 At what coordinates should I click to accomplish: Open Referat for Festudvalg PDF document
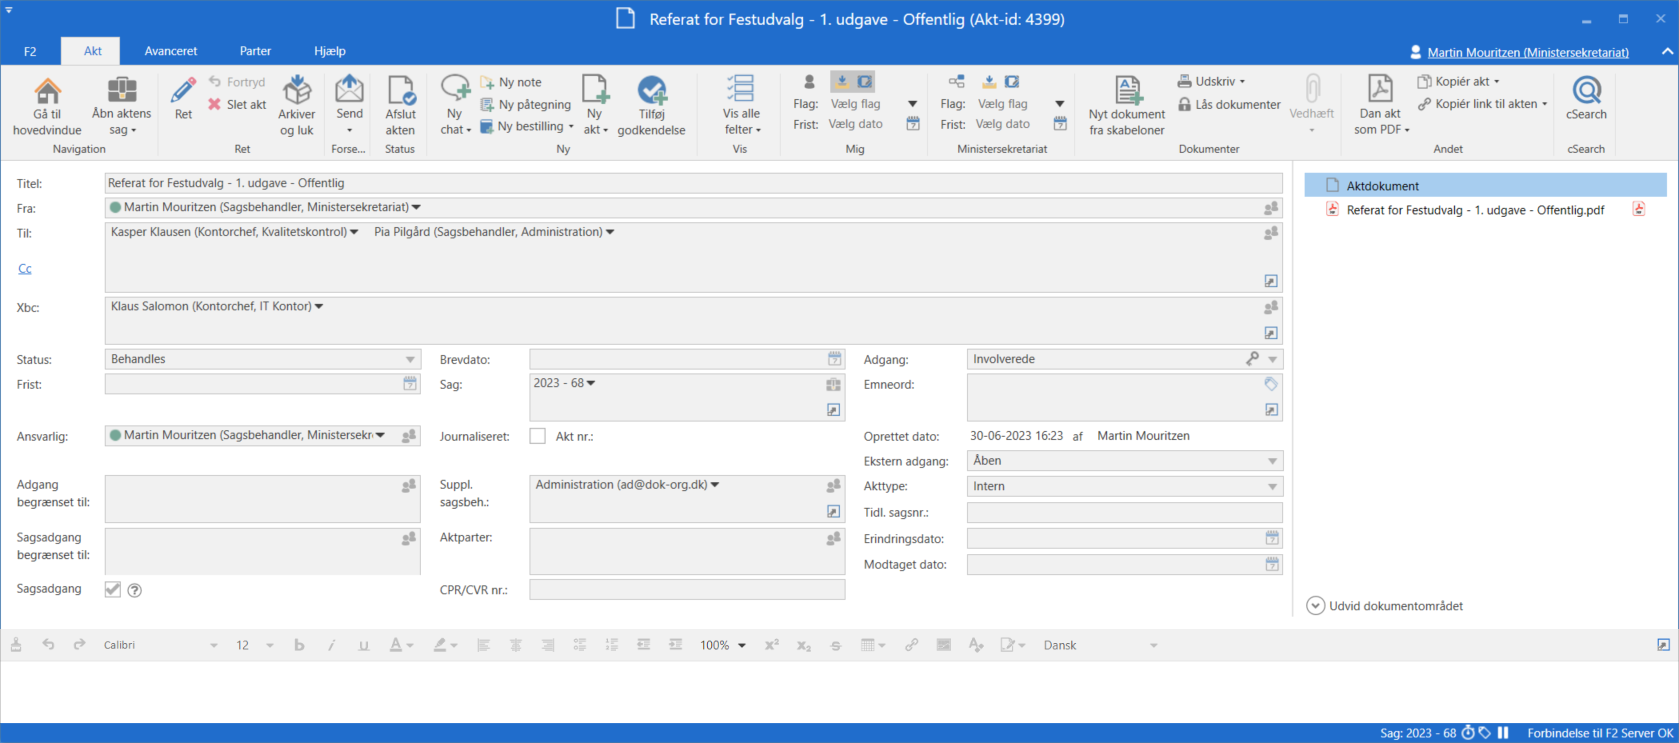tap(1475, 210)
